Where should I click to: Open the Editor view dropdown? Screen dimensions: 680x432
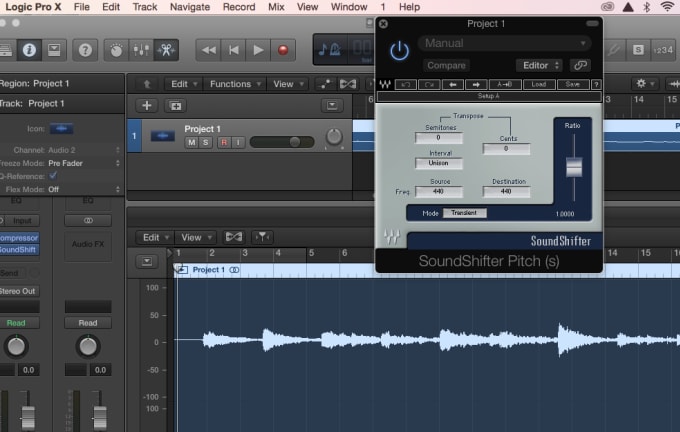click(x=539, y=65)
